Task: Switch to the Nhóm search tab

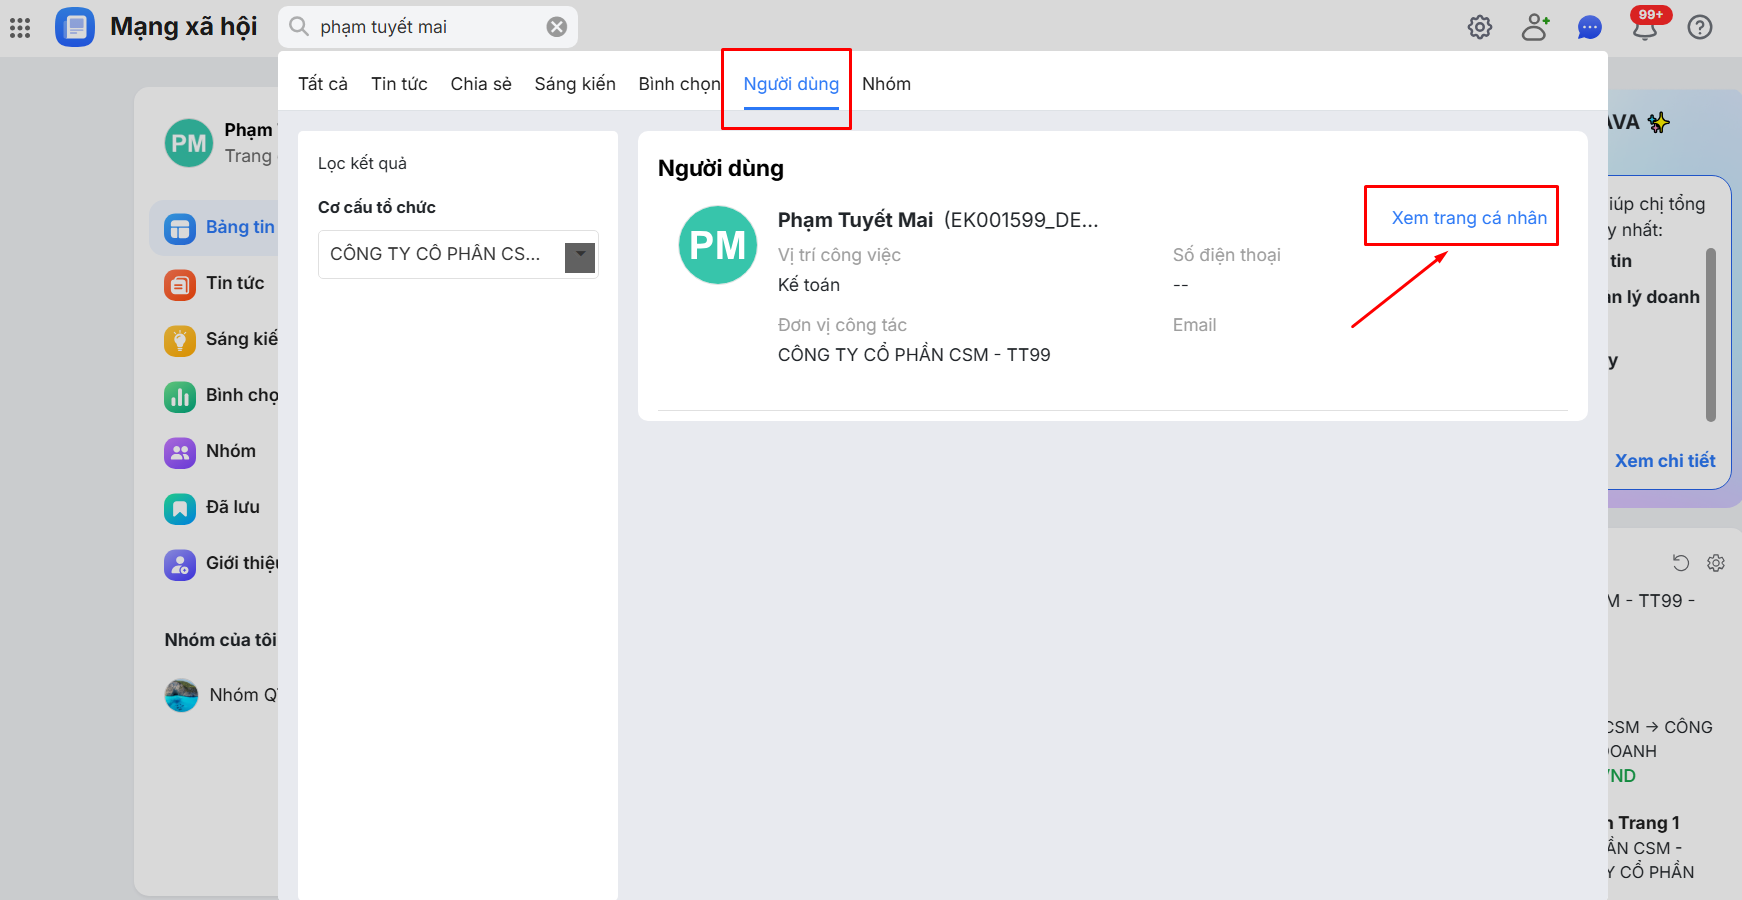Action: click(886, 84)
